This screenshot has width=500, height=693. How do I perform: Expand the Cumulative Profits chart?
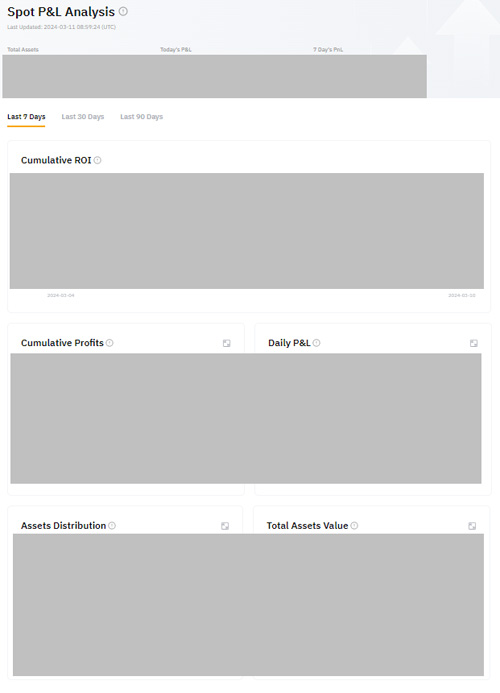coord(227,343)
